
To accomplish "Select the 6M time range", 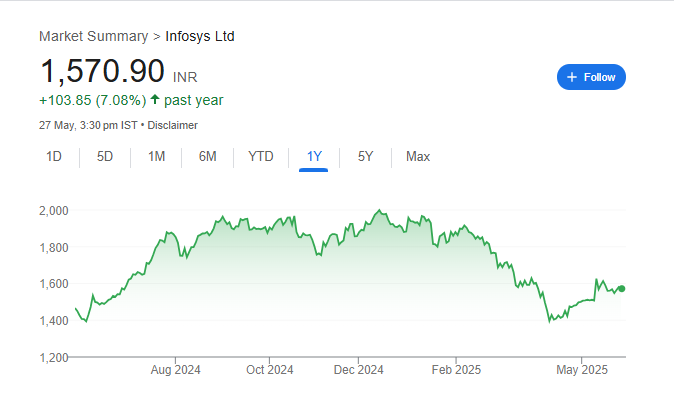I will pos(208,156).
